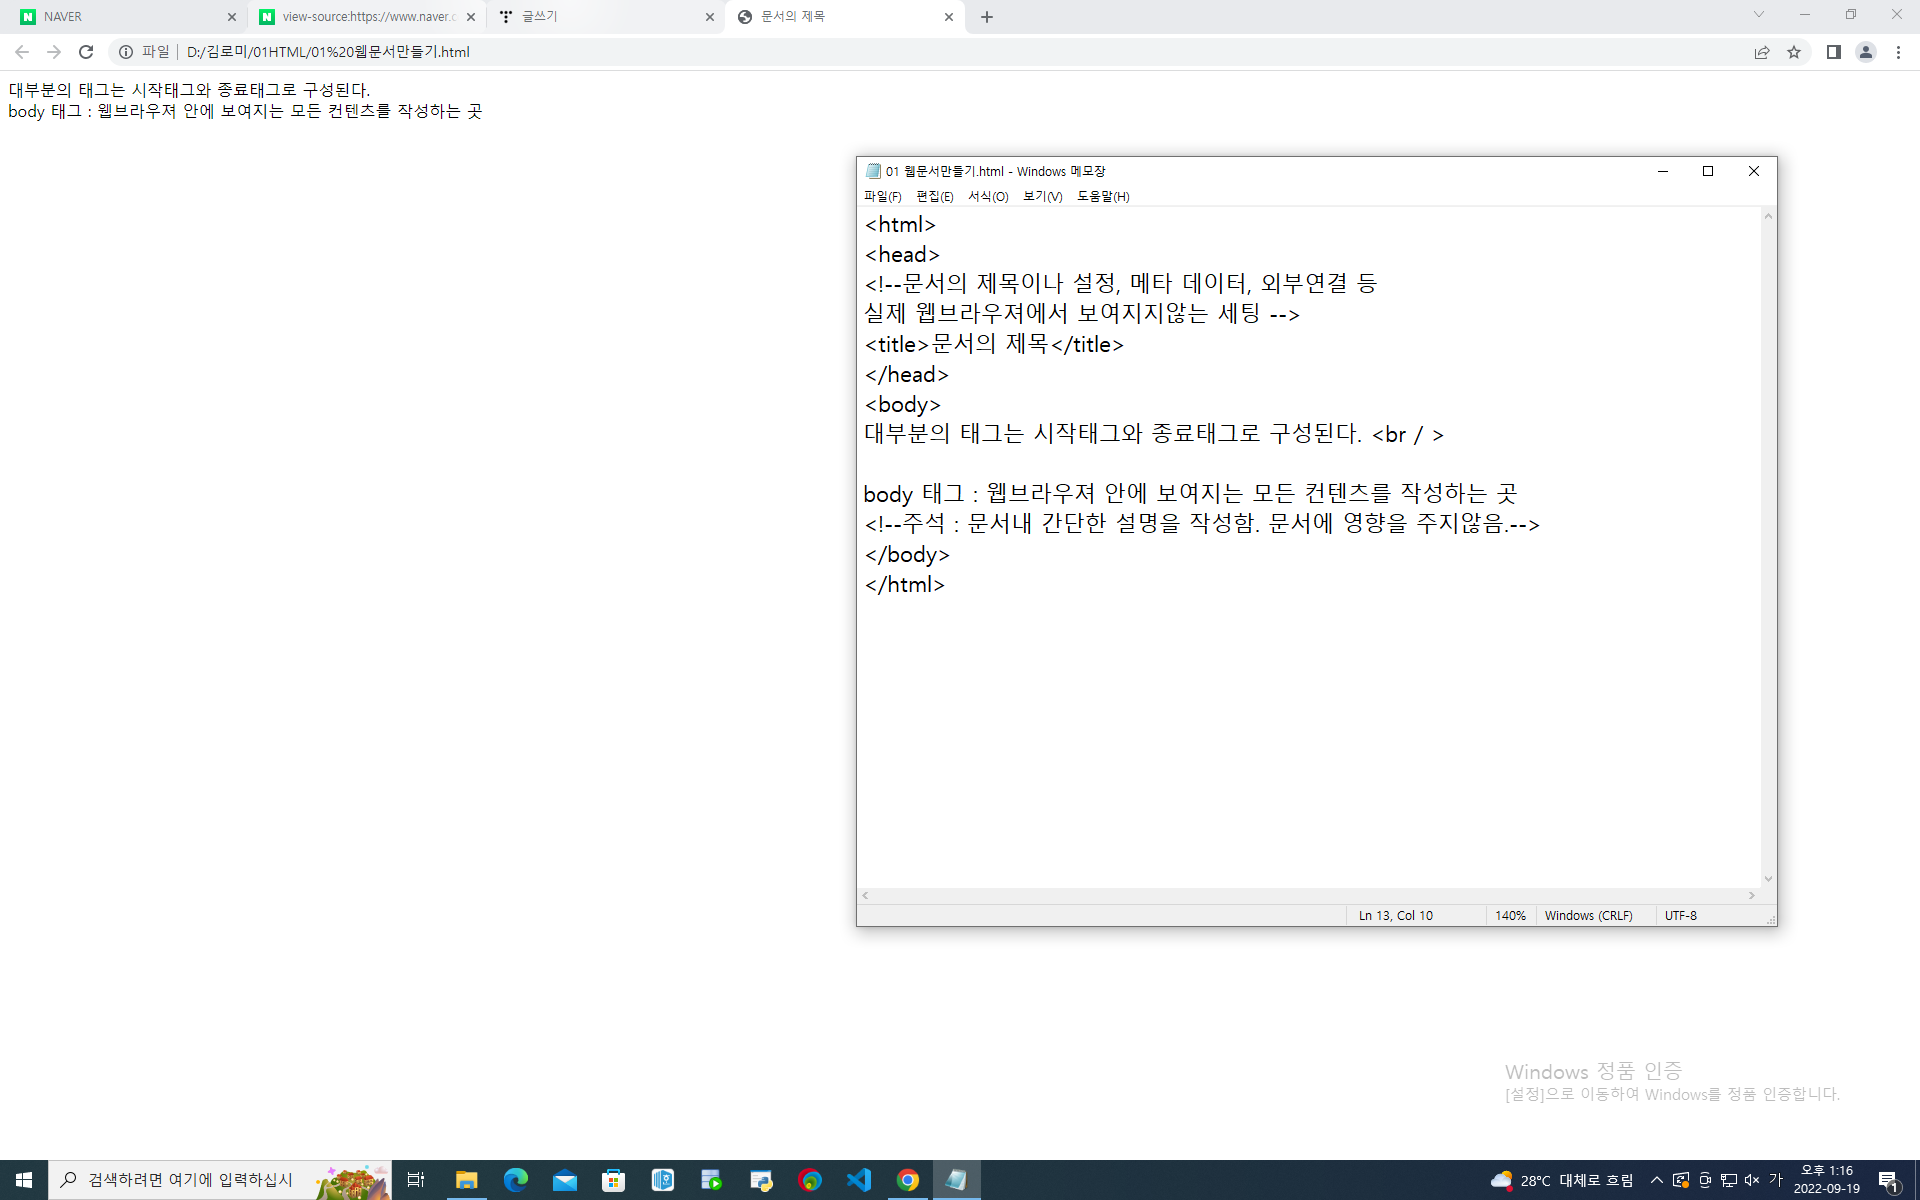The width and height of the screenshot is (1920, 1200).
Task: Open the clock showing 오후 1:16
Action: pos(1827,1180)
